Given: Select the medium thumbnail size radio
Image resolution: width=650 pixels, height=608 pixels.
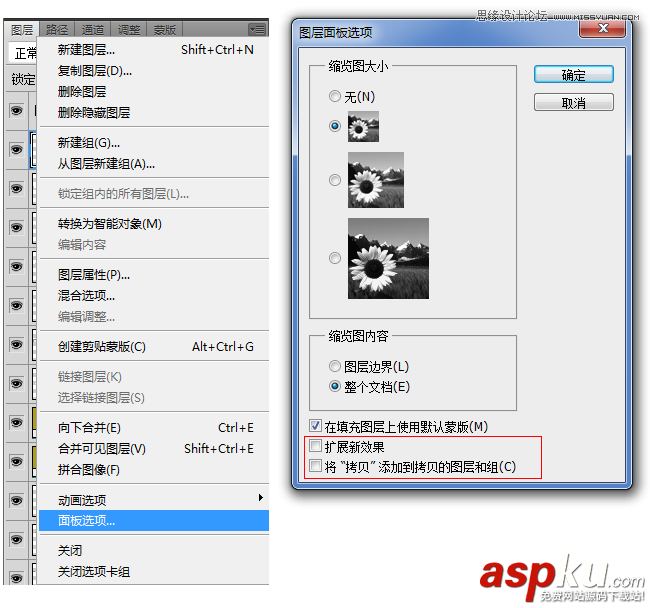Looking at the screenshot, I should pos(335,180).
